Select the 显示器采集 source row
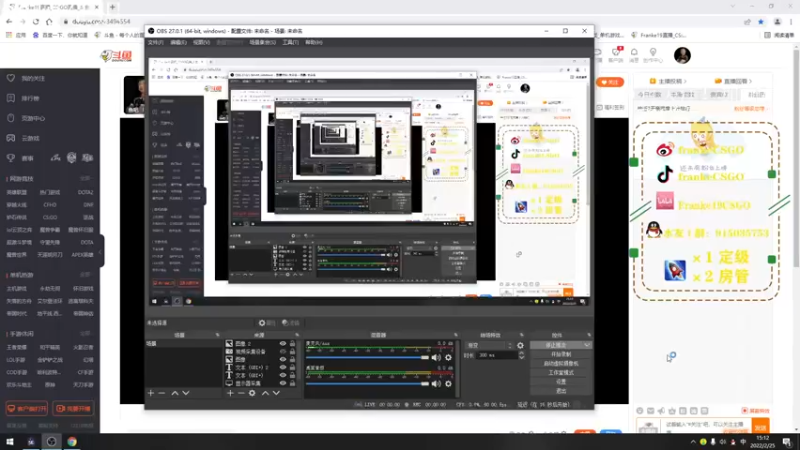The width and height of the screenshot is (800, 450). (x=260, y=383)
